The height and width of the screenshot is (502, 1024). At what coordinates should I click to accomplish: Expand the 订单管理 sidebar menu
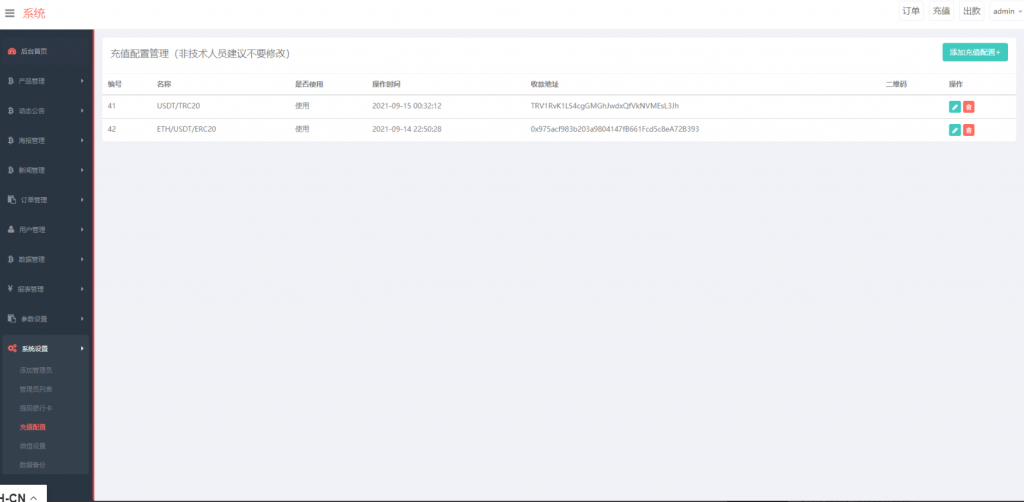pos(45,200)
